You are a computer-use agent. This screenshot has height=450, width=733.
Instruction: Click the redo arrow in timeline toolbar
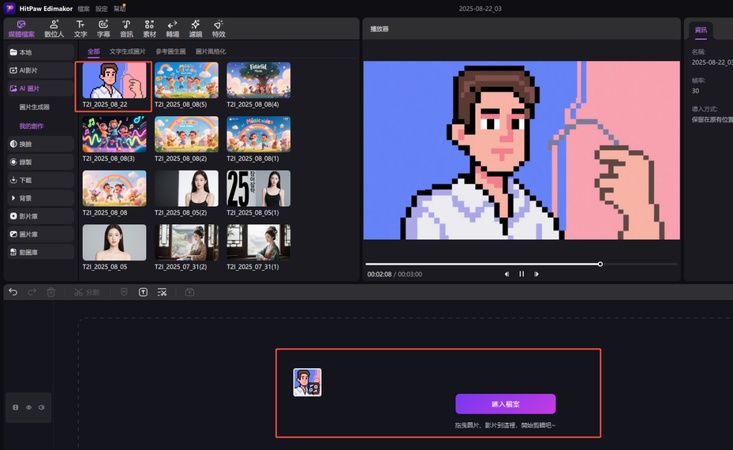pos(32,292)
